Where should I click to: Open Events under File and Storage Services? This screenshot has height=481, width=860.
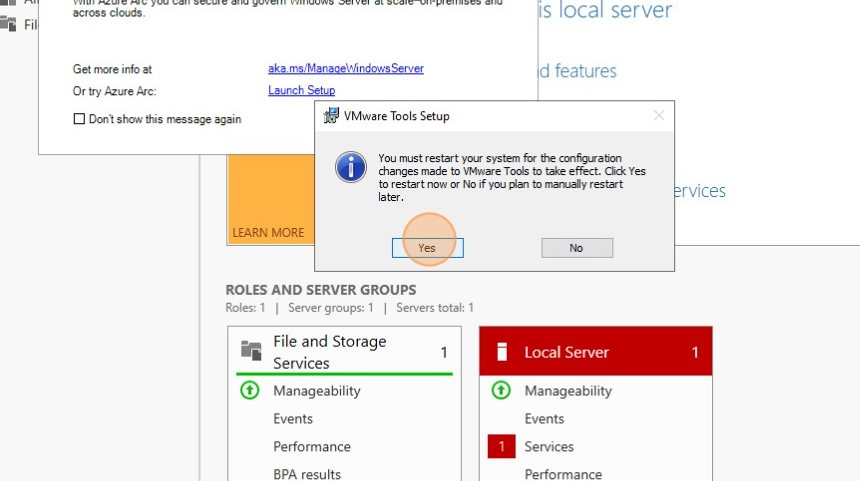click(293, 419)
